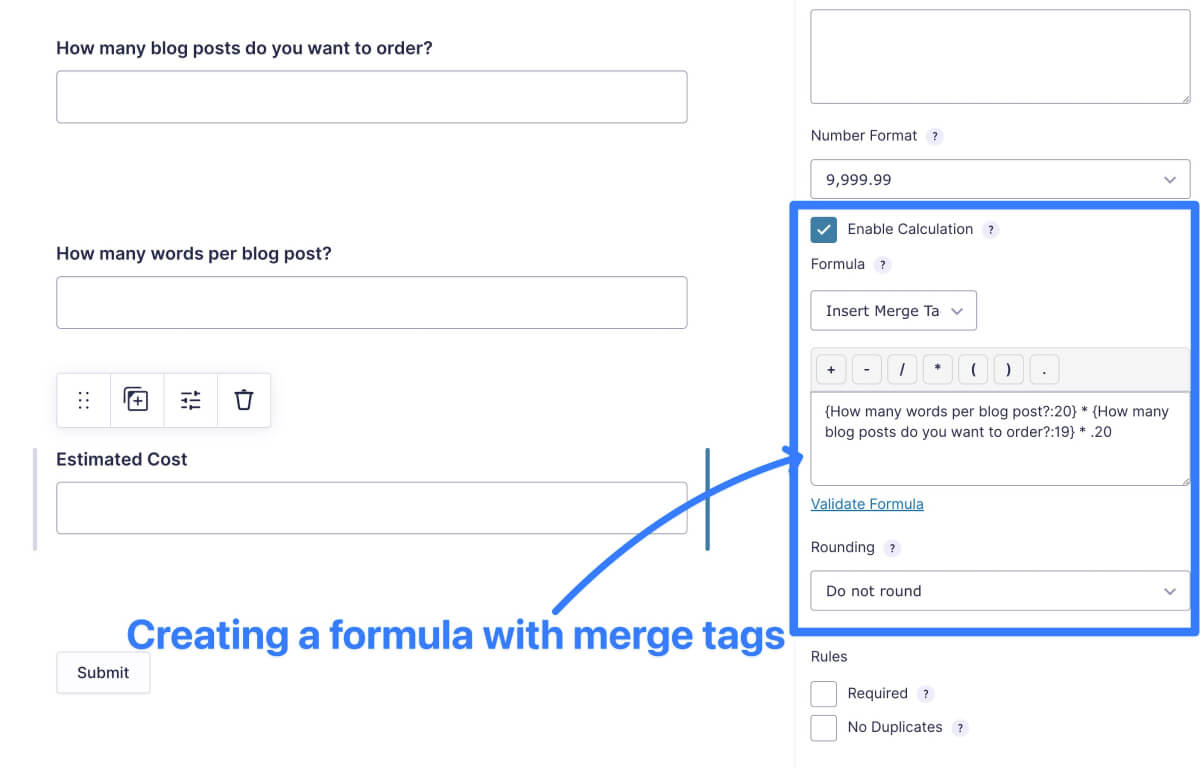Open help tooltip next to Number Format

point(934,136)
